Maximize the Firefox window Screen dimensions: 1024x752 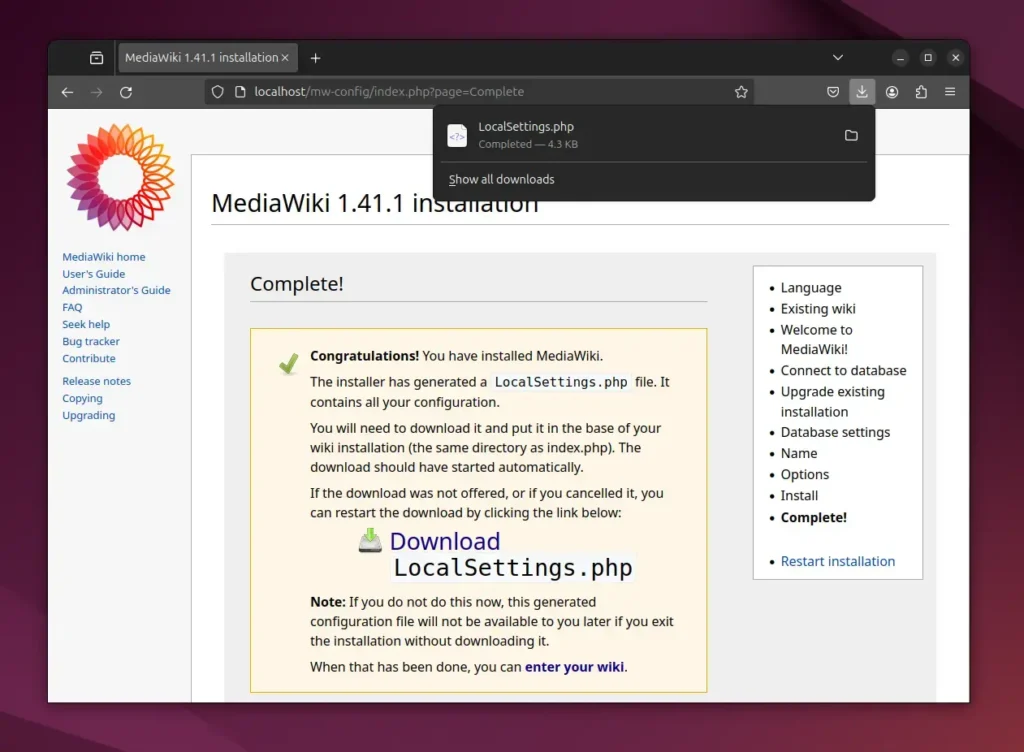pos(928,57)
